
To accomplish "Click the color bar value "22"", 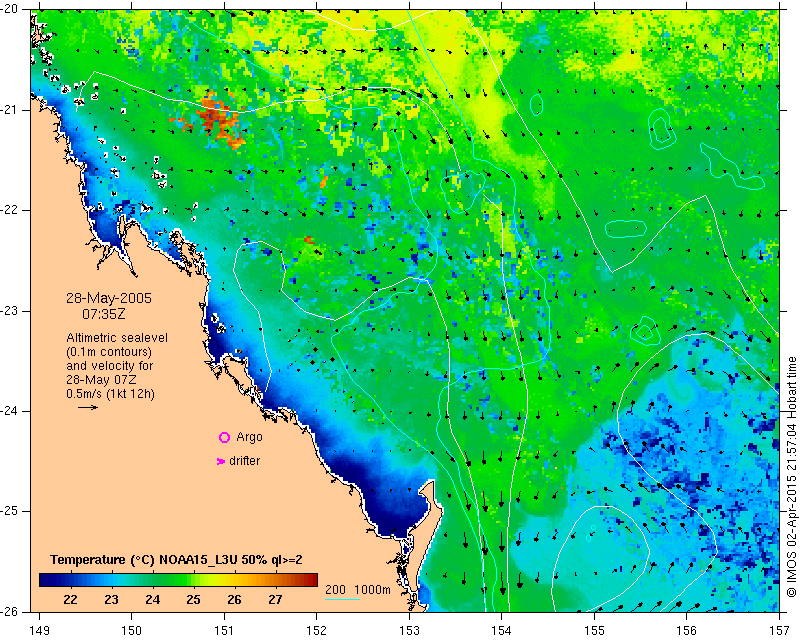I will (x=70, y=599).
